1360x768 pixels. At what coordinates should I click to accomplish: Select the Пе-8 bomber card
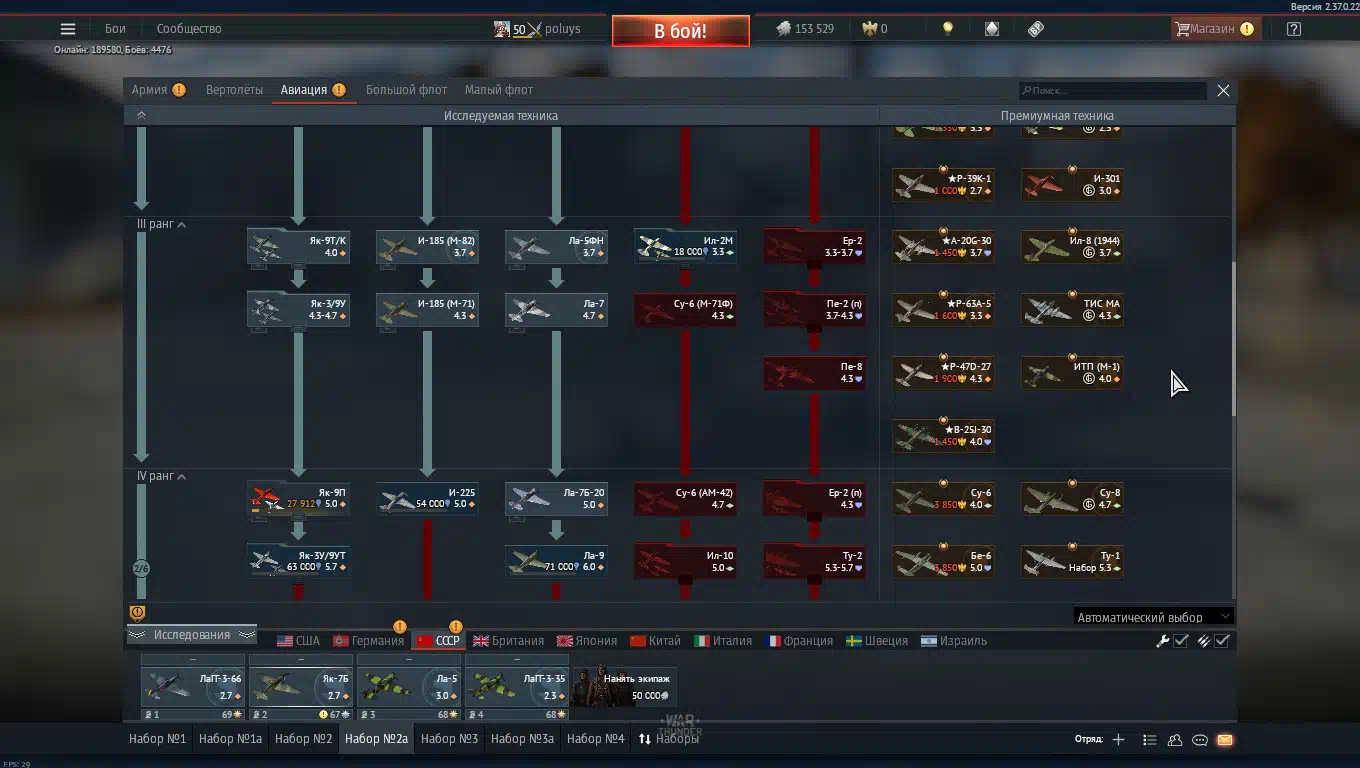pyautogui.click(x=814, y=373)
